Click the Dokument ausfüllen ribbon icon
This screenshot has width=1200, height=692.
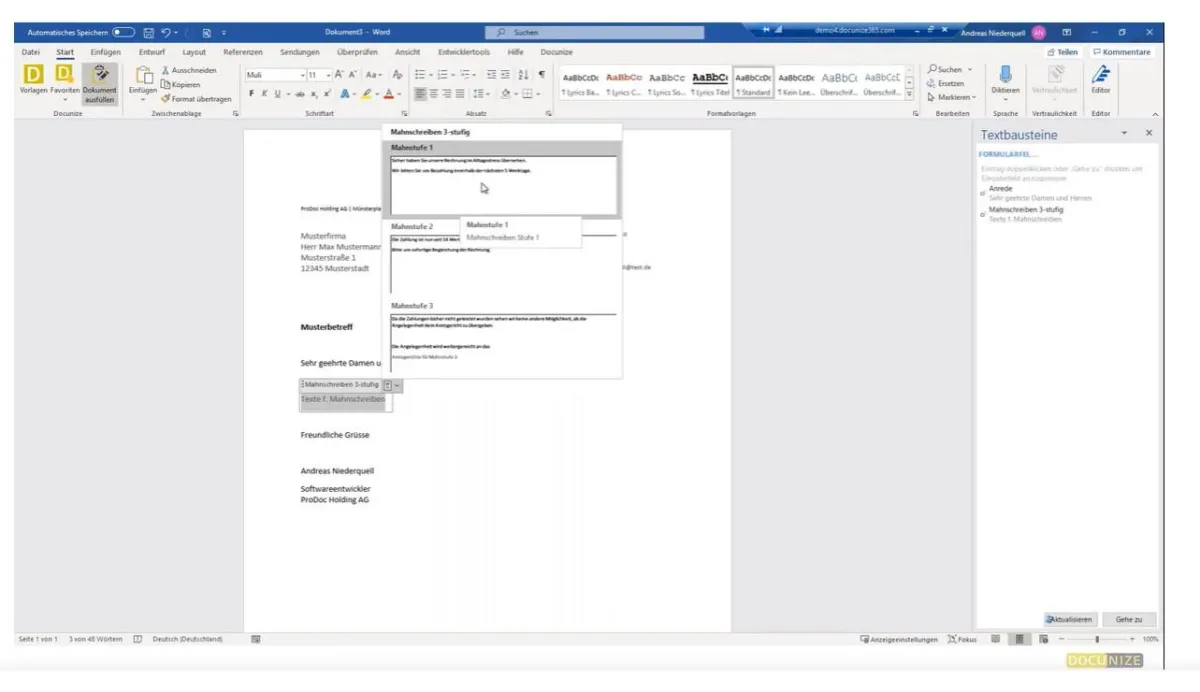coord(99,75)
